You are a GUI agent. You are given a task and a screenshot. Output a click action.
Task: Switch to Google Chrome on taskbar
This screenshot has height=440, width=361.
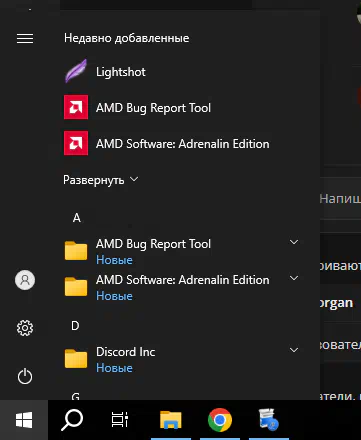coord(220,420)
